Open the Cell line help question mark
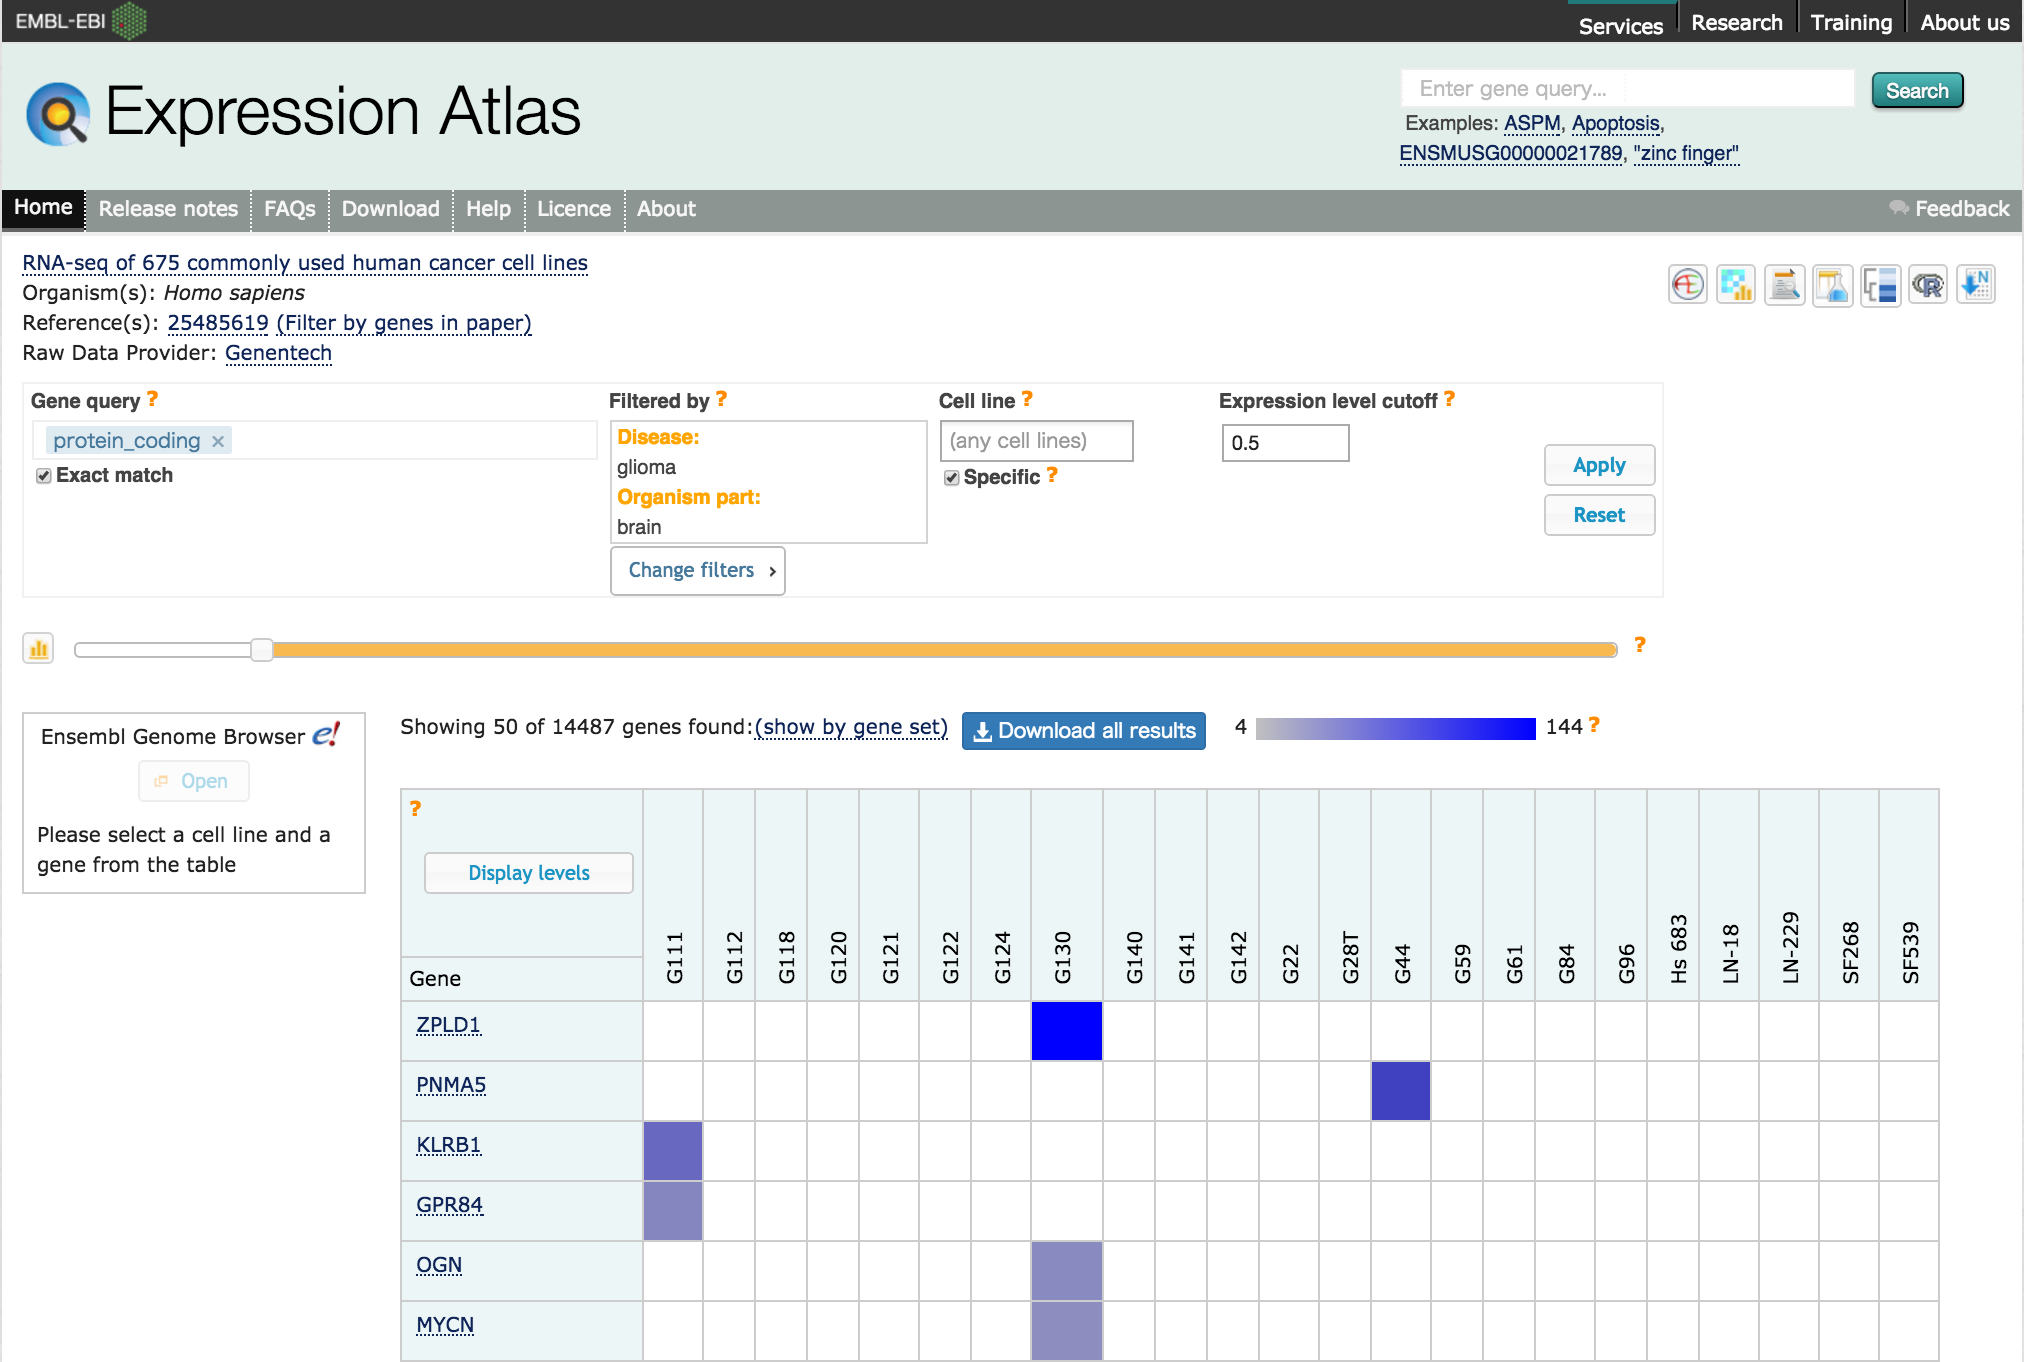This screenshot has height=1362, width=2024. (1027, 399)
